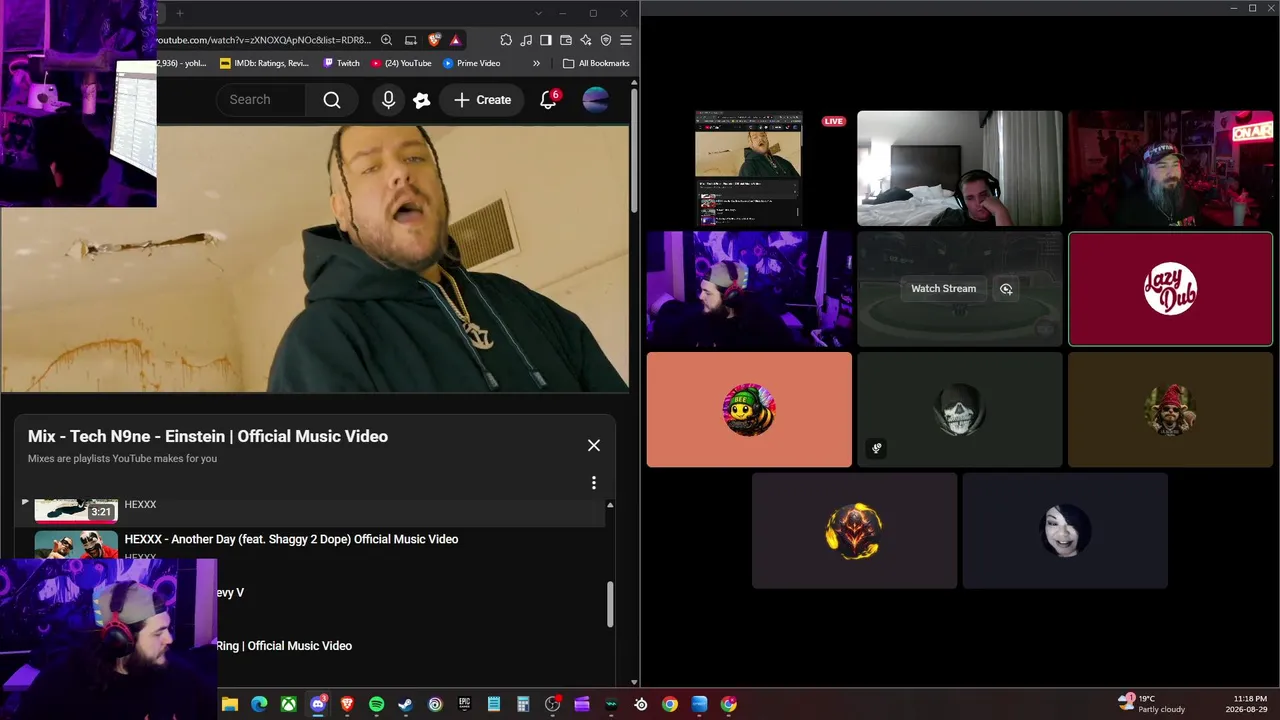Open the YouTube notifications bell
The height and width of the screenshot is (720, 1280).
(x=548, y=100)
